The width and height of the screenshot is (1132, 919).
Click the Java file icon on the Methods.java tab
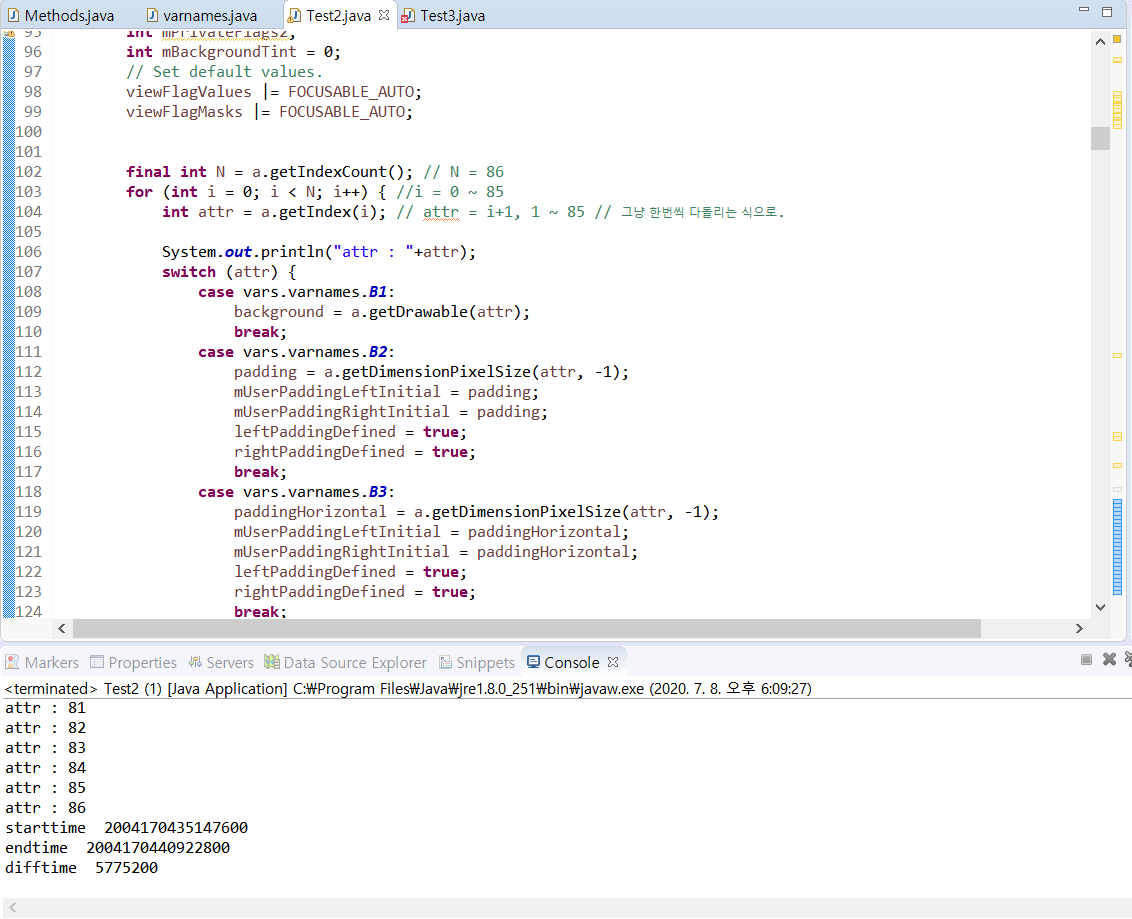[14, 16]
